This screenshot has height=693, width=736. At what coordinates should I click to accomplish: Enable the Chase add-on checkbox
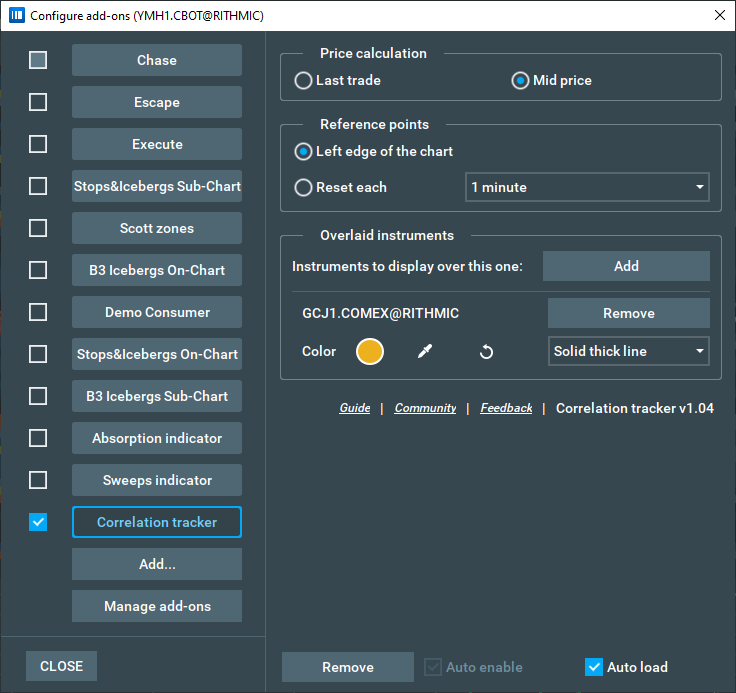(x=38, y=60)
